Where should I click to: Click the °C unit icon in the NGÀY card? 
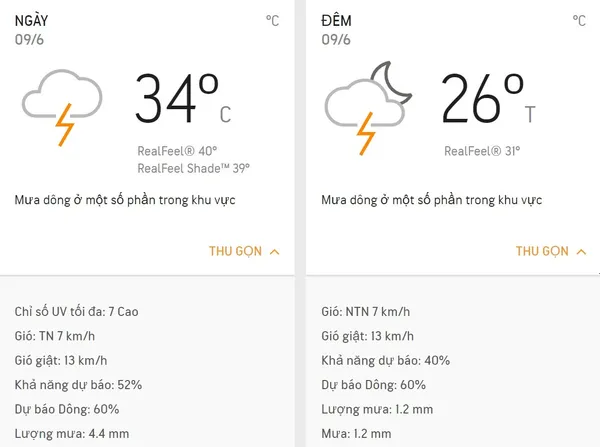[x=272, y=21]
